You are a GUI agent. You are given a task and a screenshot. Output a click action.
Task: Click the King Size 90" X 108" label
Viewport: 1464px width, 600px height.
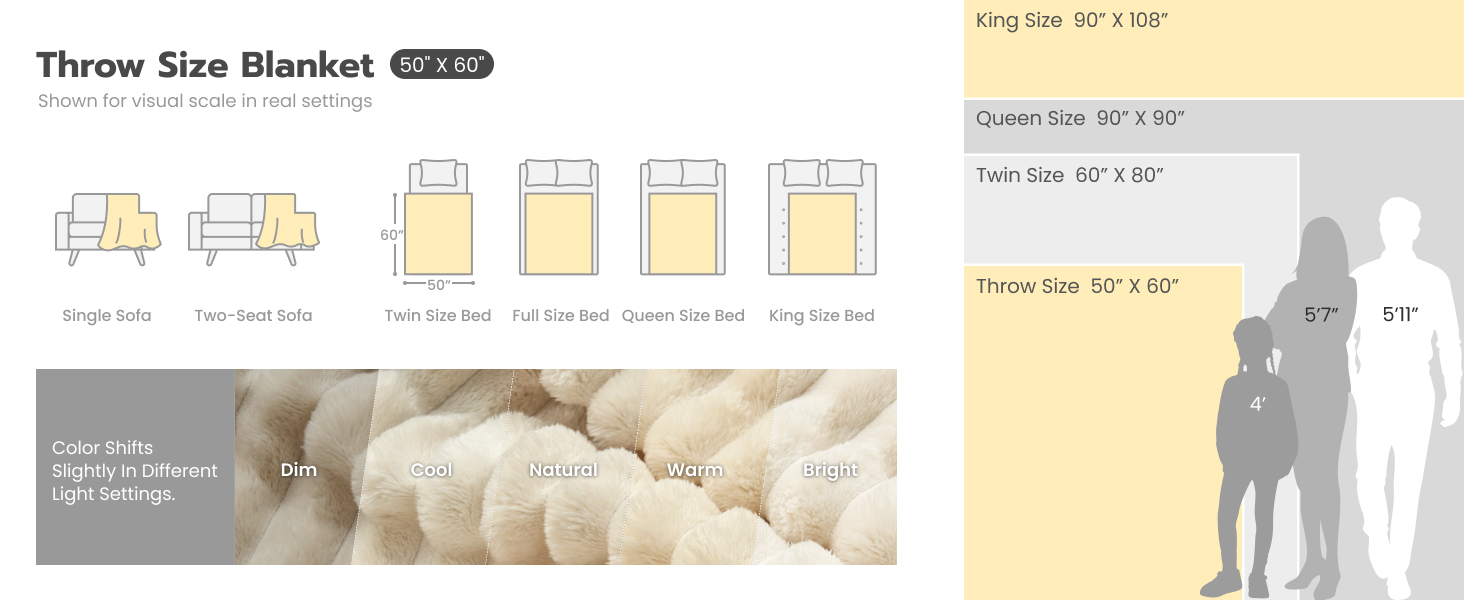[x=1072, y=21]
